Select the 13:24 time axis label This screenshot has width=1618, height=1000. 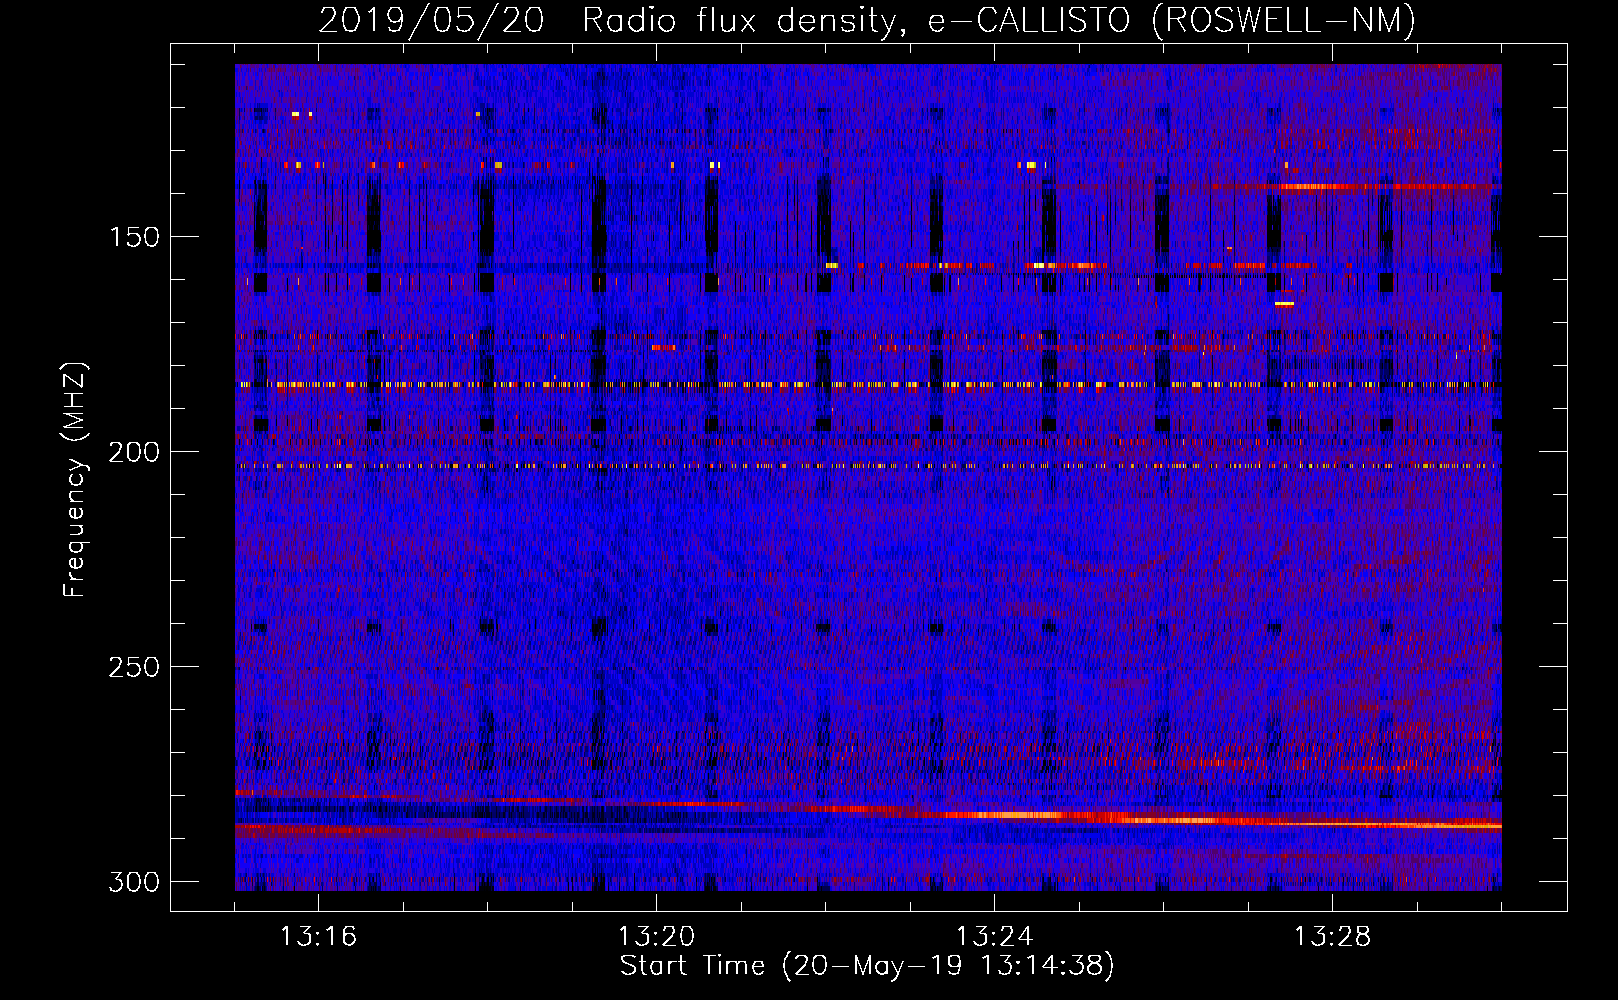pos(994,937)
